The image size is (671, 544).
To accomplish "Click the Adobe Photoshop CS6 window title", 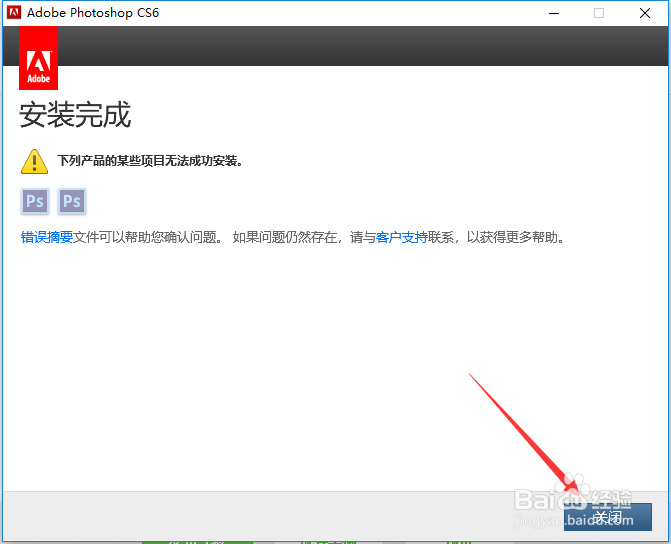I will (93, 13).
